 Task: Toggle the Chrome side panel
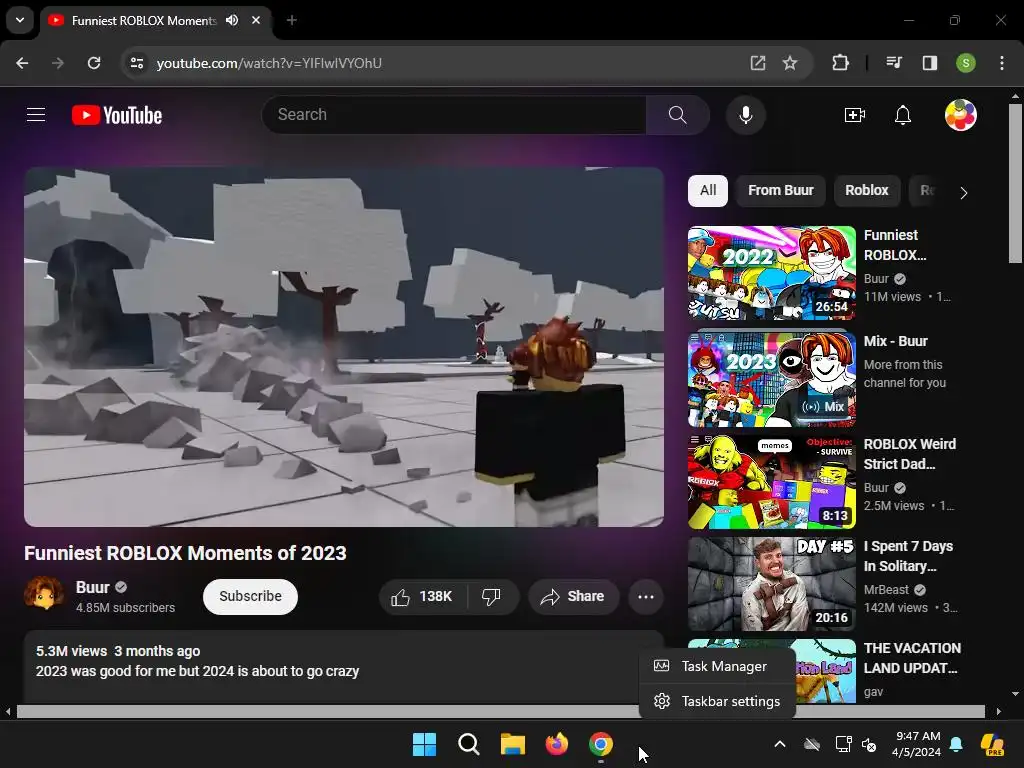(x=930, y=63)
